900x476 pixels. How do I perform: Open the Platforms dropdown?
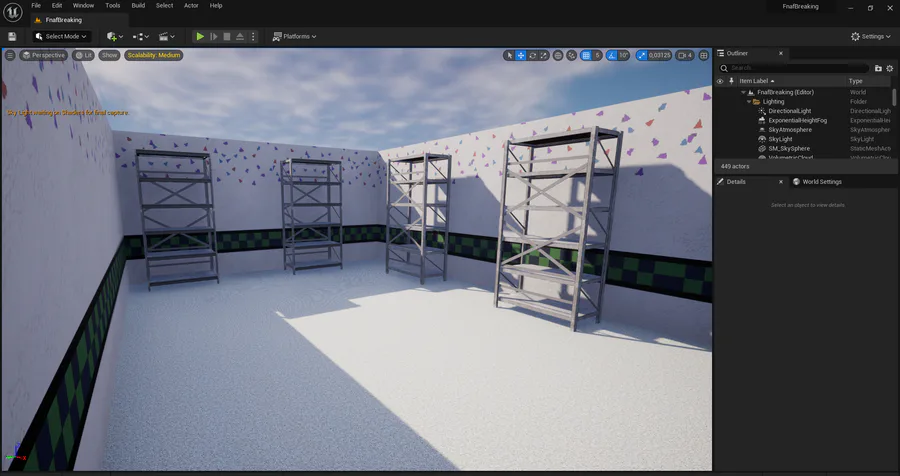click(x=294, y=36)
